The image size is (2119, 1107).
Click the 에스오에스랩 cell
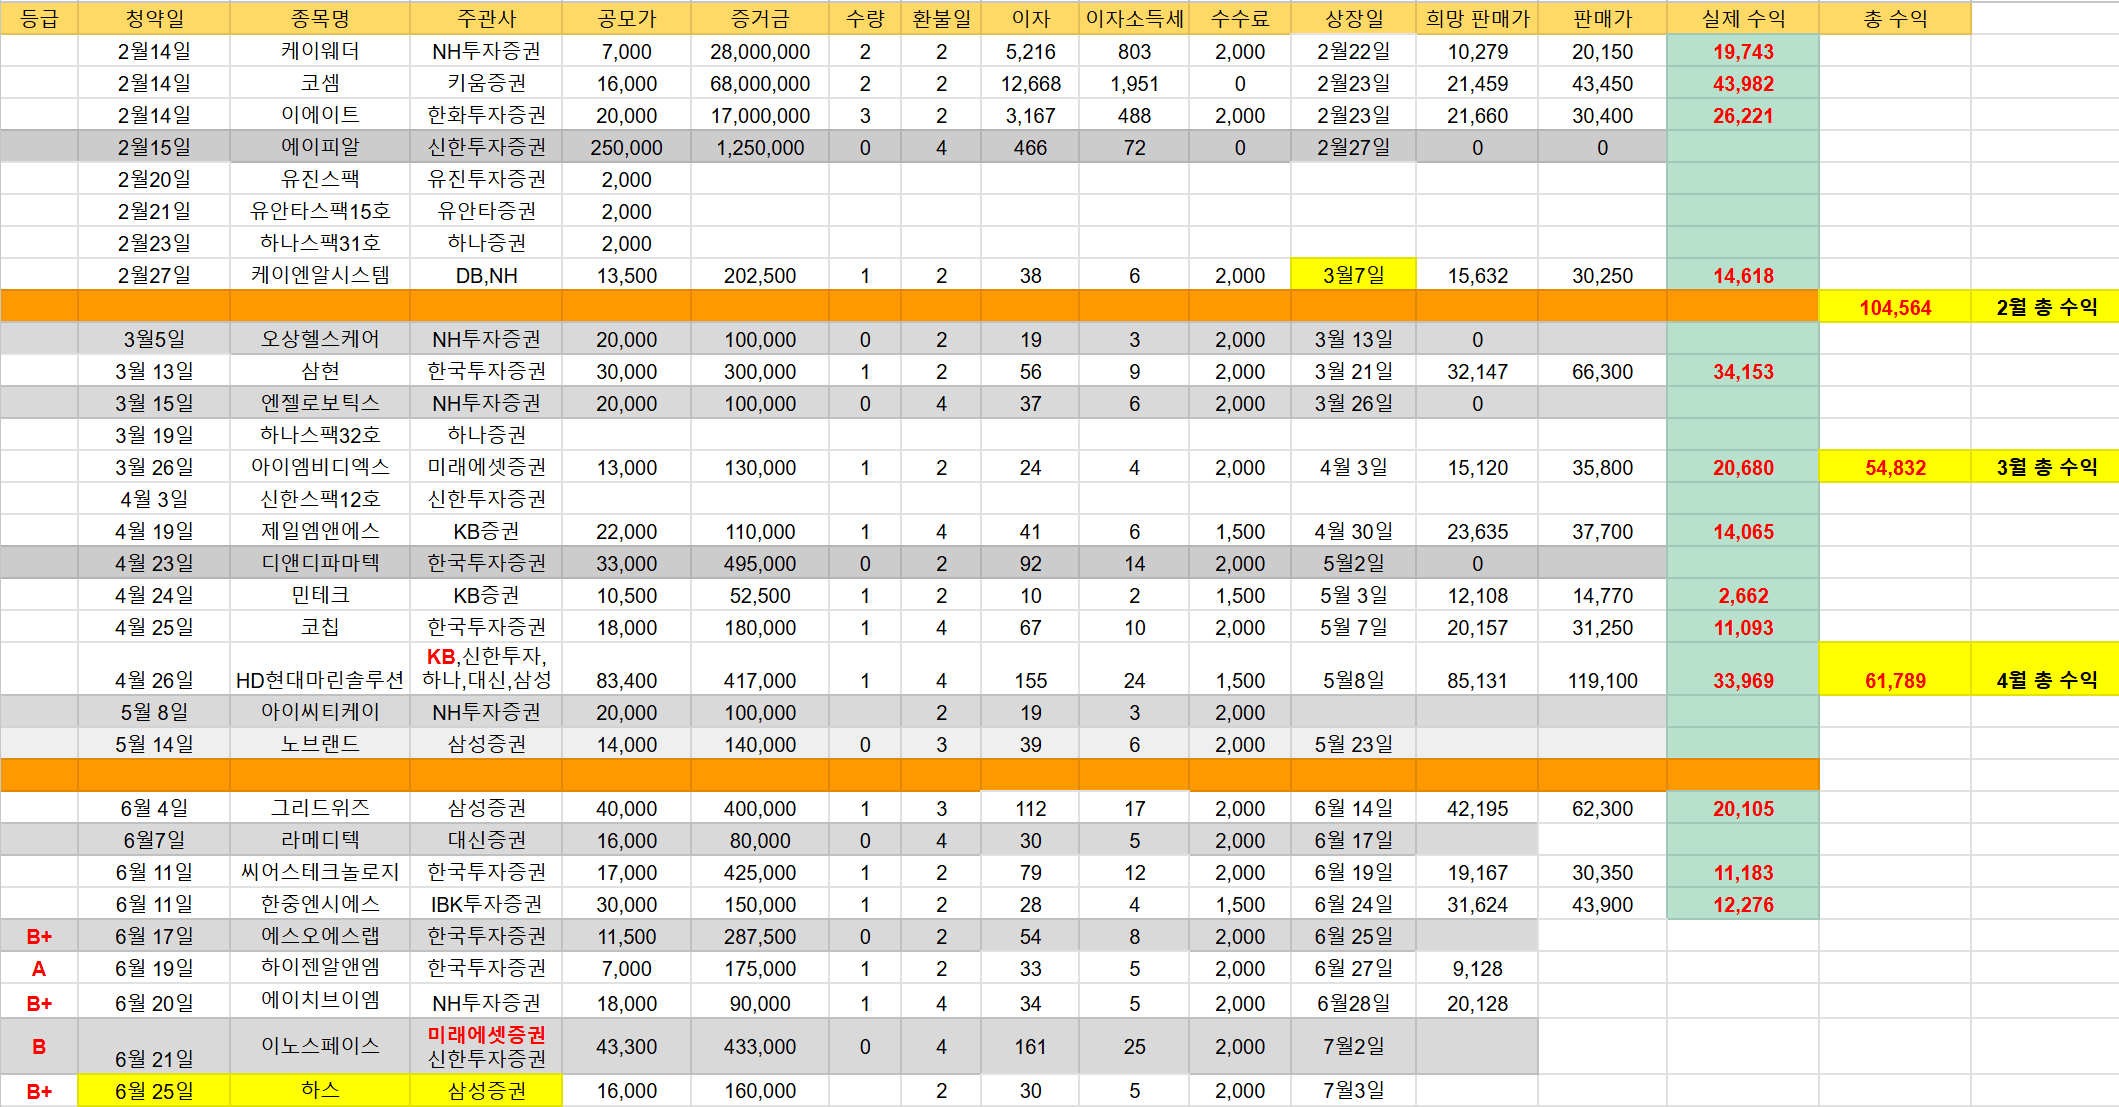(320, 936)
